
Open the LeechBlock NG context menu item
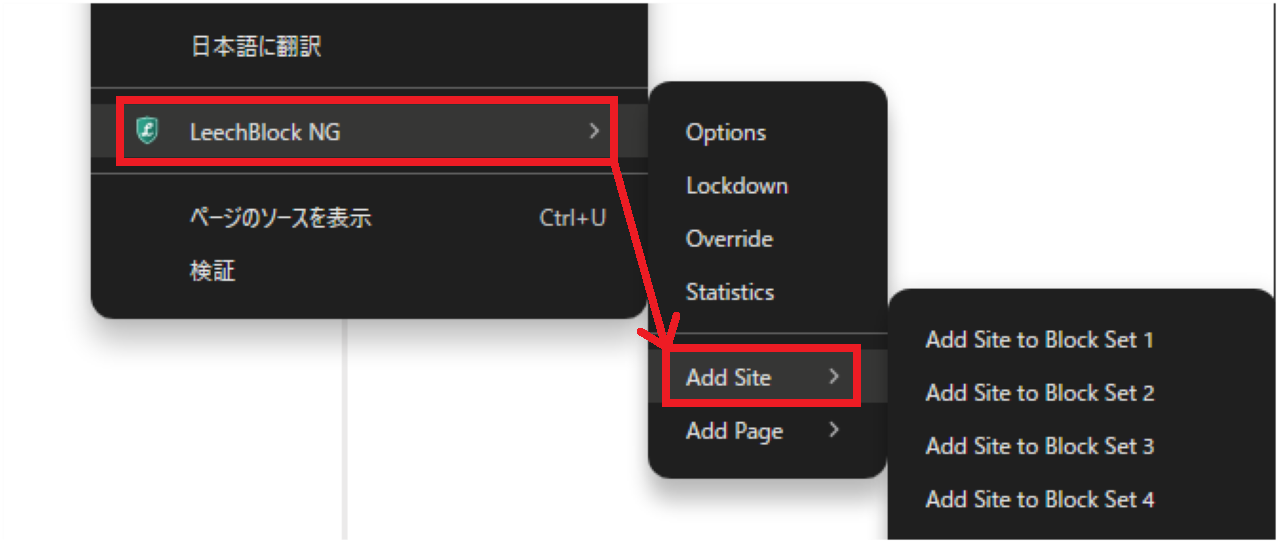[x=265, y=131]
